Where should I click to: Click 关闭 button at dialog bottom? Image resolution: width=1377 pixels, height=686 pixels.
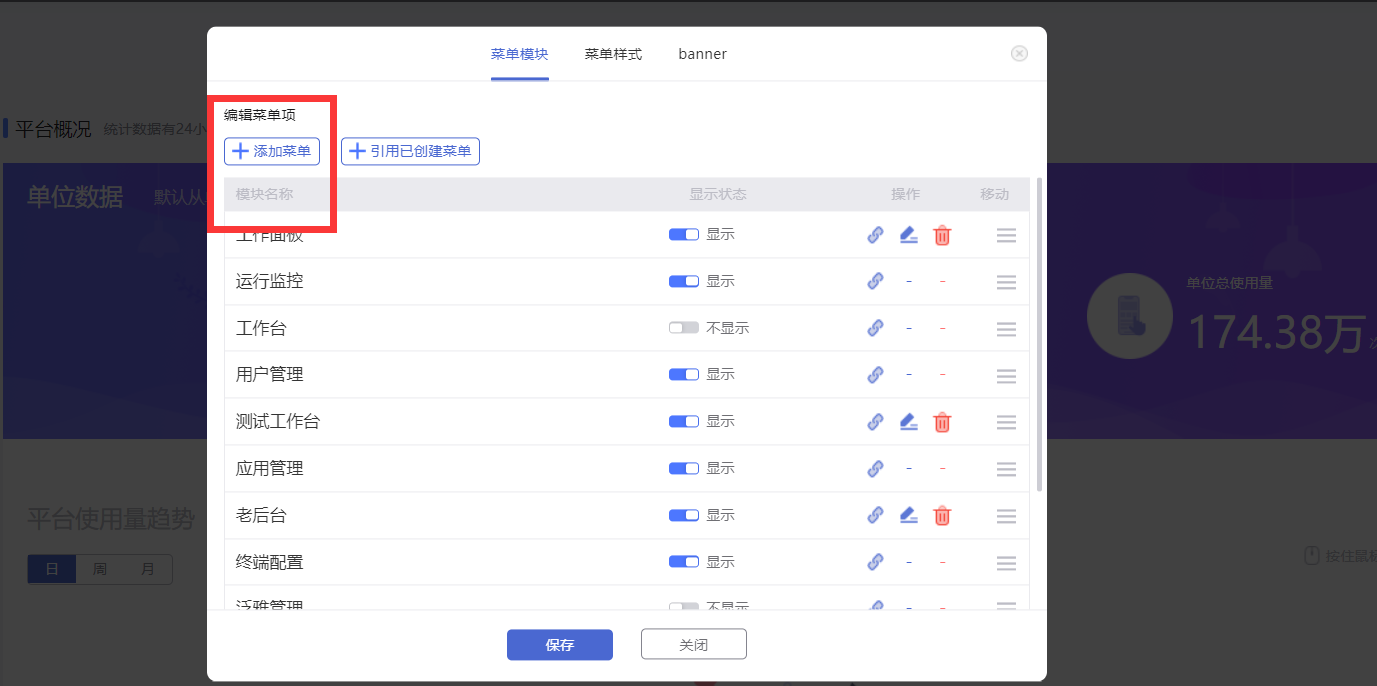694,645
